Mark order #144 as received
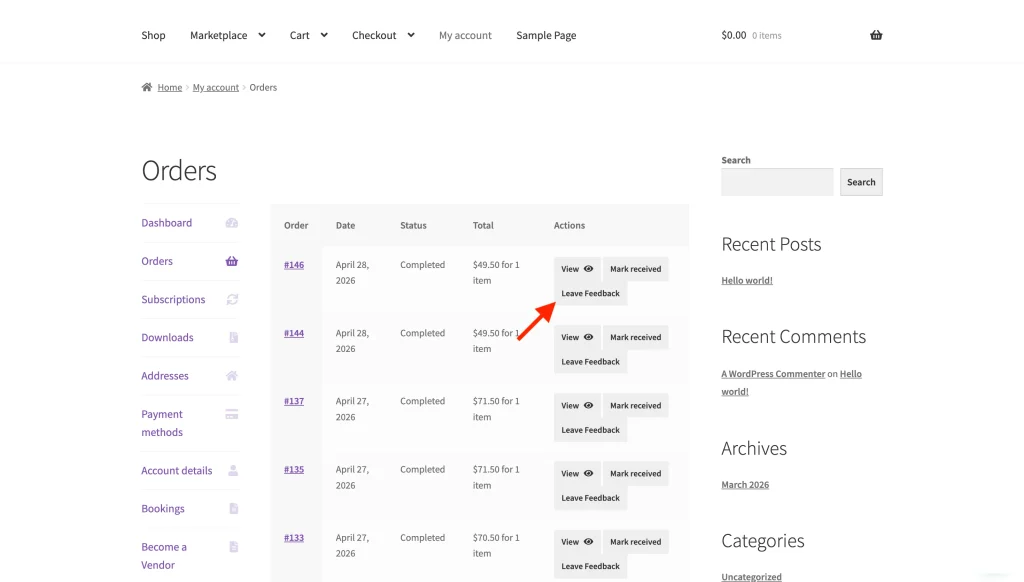The width and height of the screenshot is (1024, 582). (635, 337)
